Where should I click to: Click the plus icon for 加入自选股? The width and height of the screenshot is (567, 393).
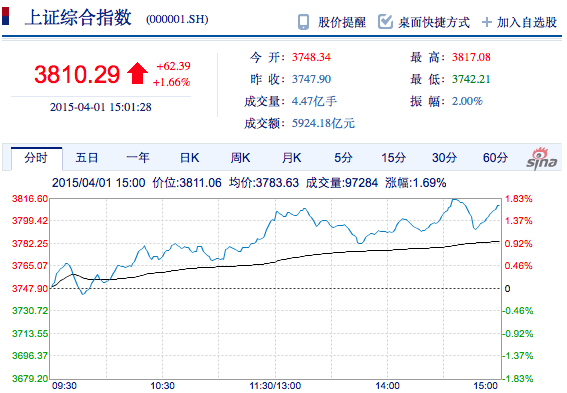point(487,22)
